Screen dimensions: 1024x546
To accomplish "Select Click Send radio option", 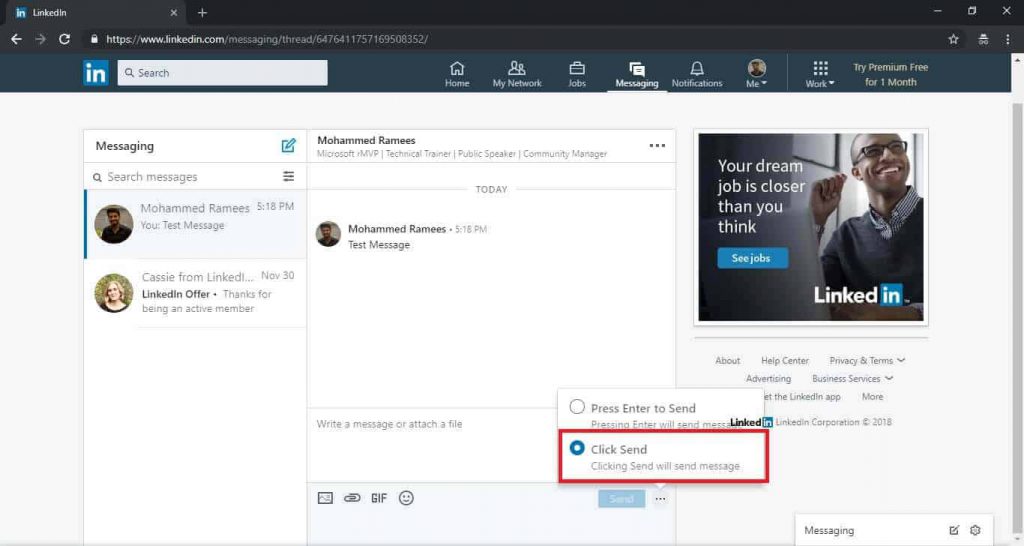I will point(577,448).
